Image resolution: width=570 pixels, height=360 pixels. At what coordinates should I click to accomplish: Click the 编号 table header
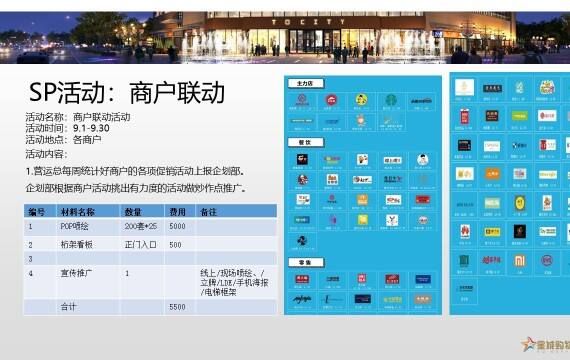pyautogui.click(x=40, y=212)
